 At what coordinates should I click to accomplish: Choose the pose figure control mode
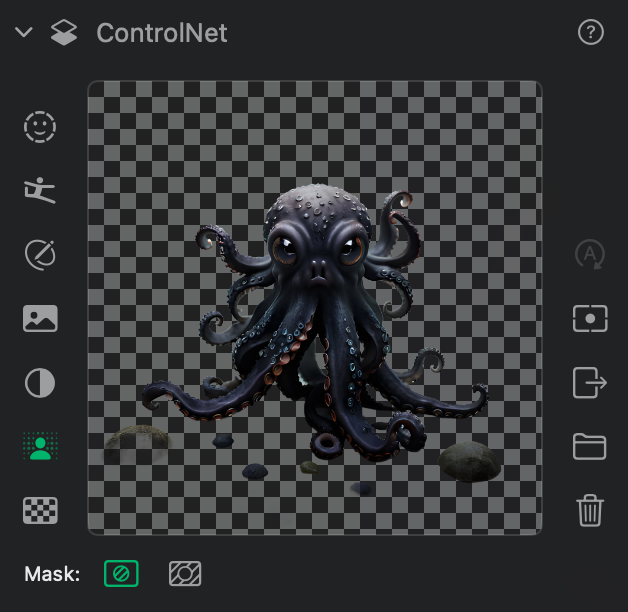tap(40, 190)
